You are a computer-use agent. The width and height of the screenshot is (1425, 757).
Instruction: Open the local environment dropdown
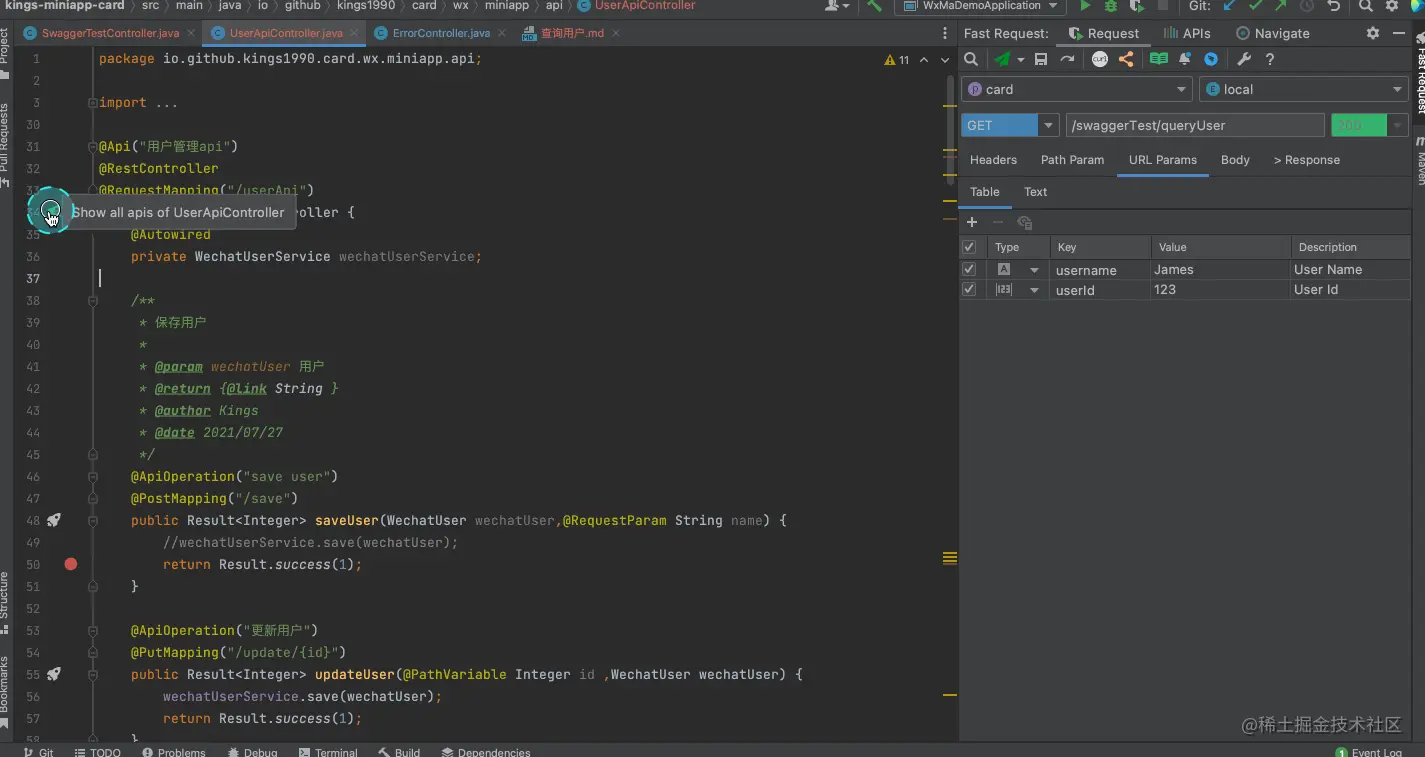point(1304,89)
